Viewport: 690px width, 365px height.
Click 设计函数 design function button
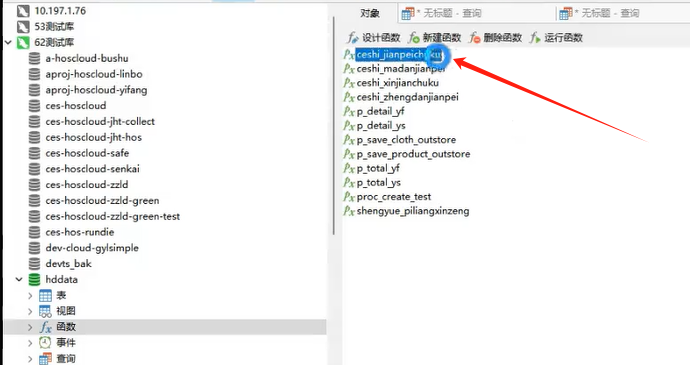point(374,38)
